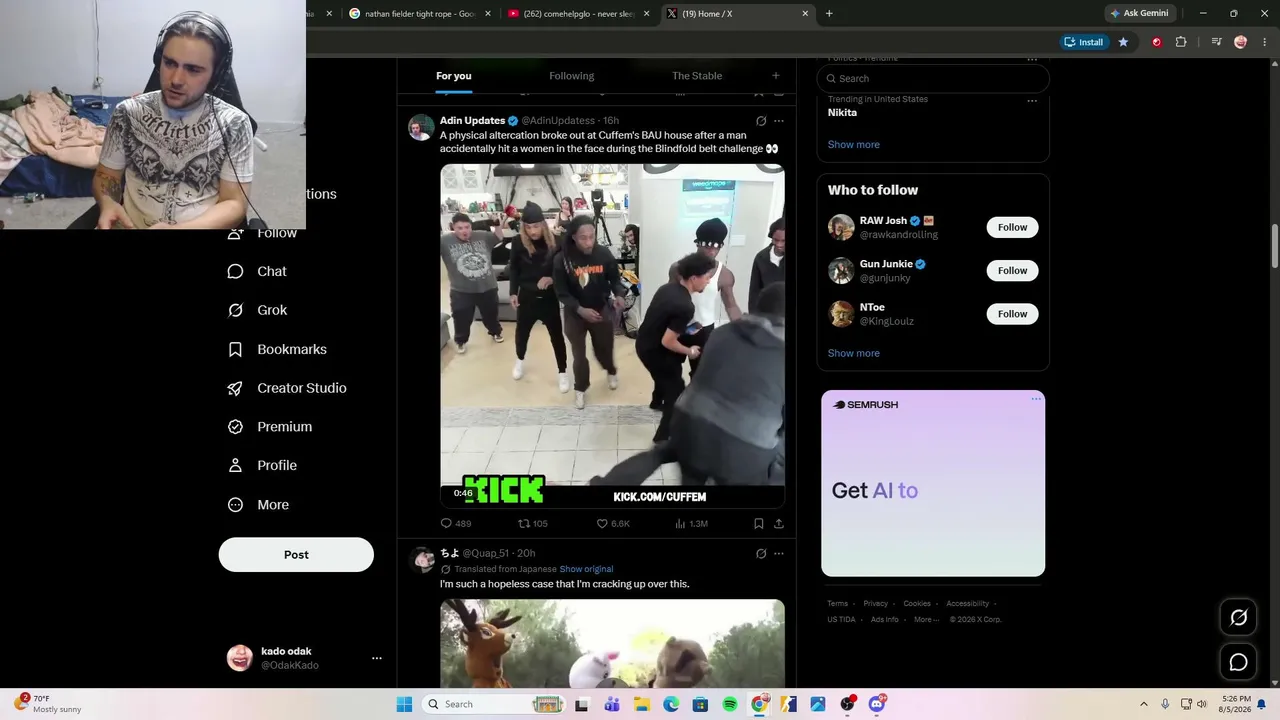Open Grok actions on the Quap_51 post
Viewport: 1280px width, 720px height.
point(761,553)
